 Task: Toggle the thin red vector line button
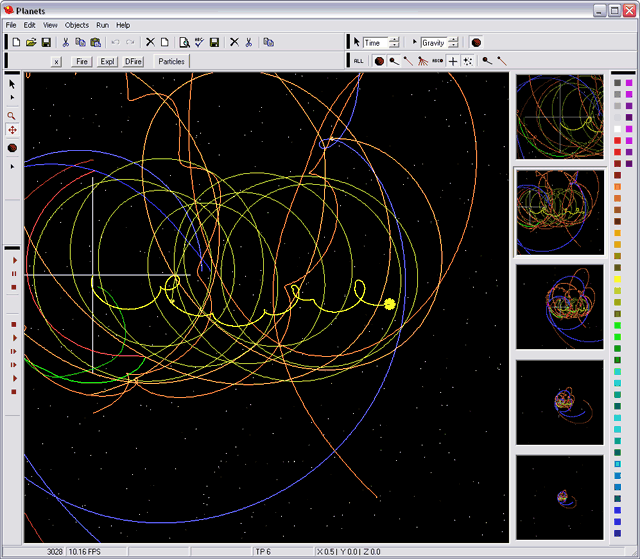click(x=408, y=61)
